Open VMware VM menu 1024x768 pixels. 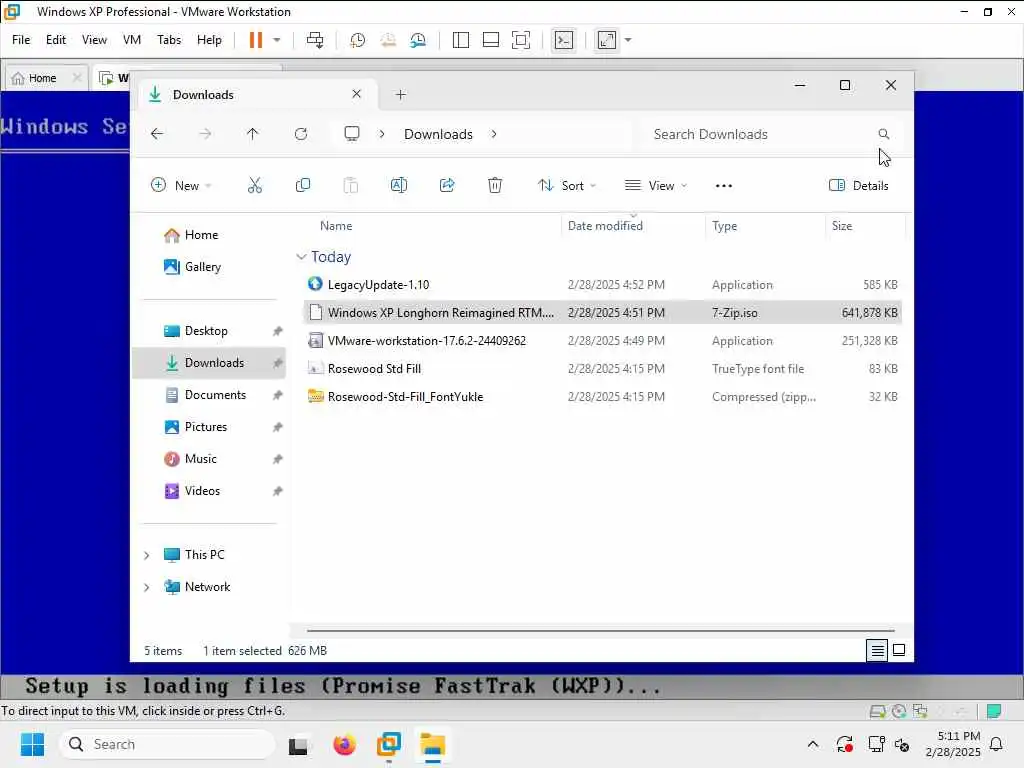coord(132,40)
